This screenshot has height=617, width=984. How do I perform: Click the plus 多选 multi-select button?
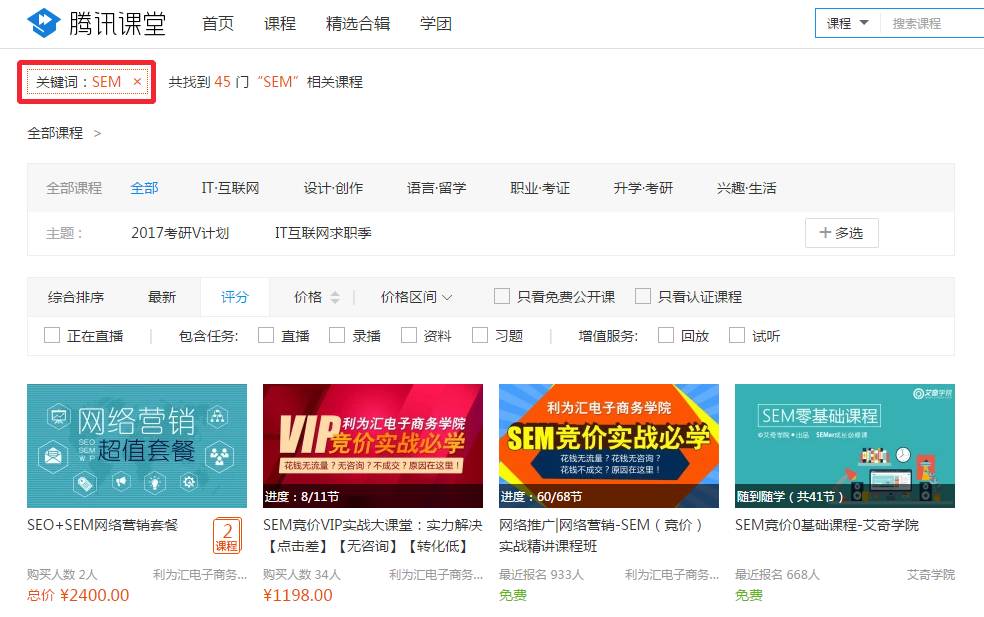click(x=842, y=233)
